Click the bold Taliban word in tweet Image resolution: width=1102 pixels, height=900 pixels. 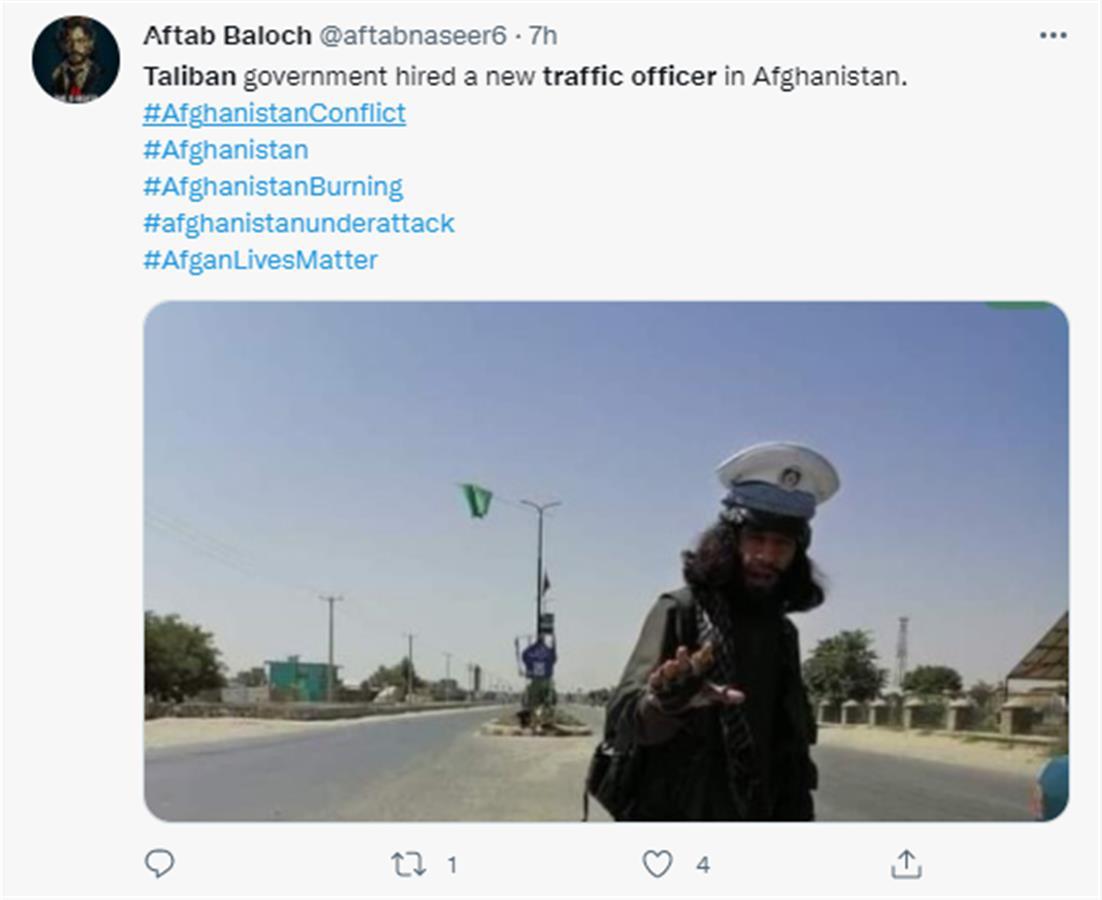(190, 76)
